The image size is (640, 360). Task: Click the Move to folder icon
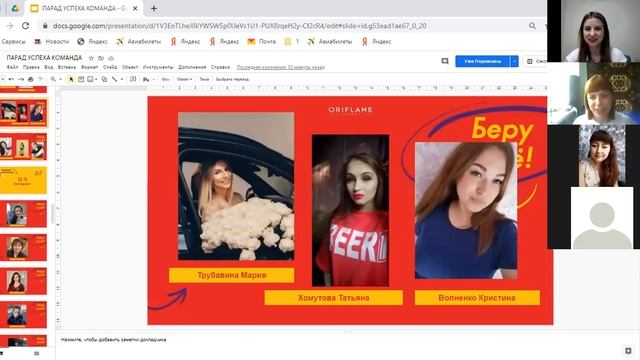tap(101, 58)
